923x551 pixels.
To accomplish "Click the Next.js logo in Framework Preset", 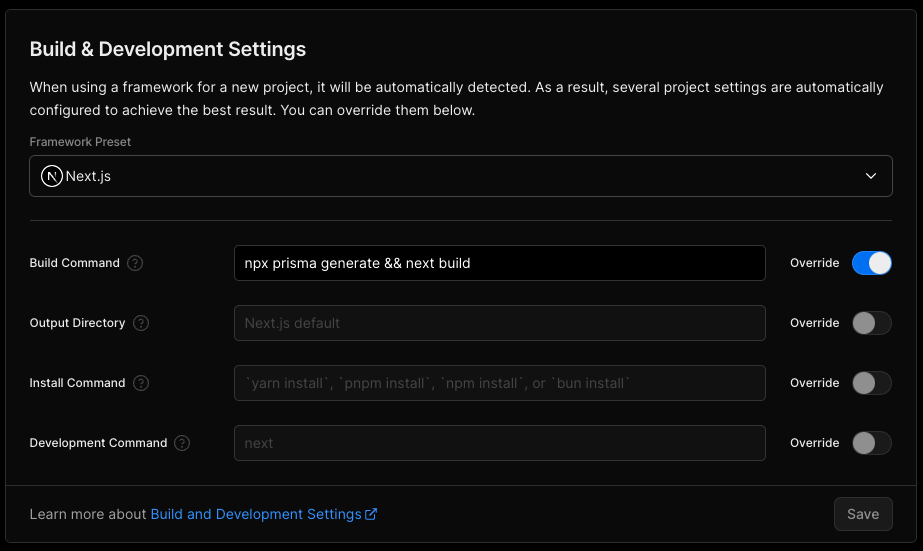I will tap(52, 176).
